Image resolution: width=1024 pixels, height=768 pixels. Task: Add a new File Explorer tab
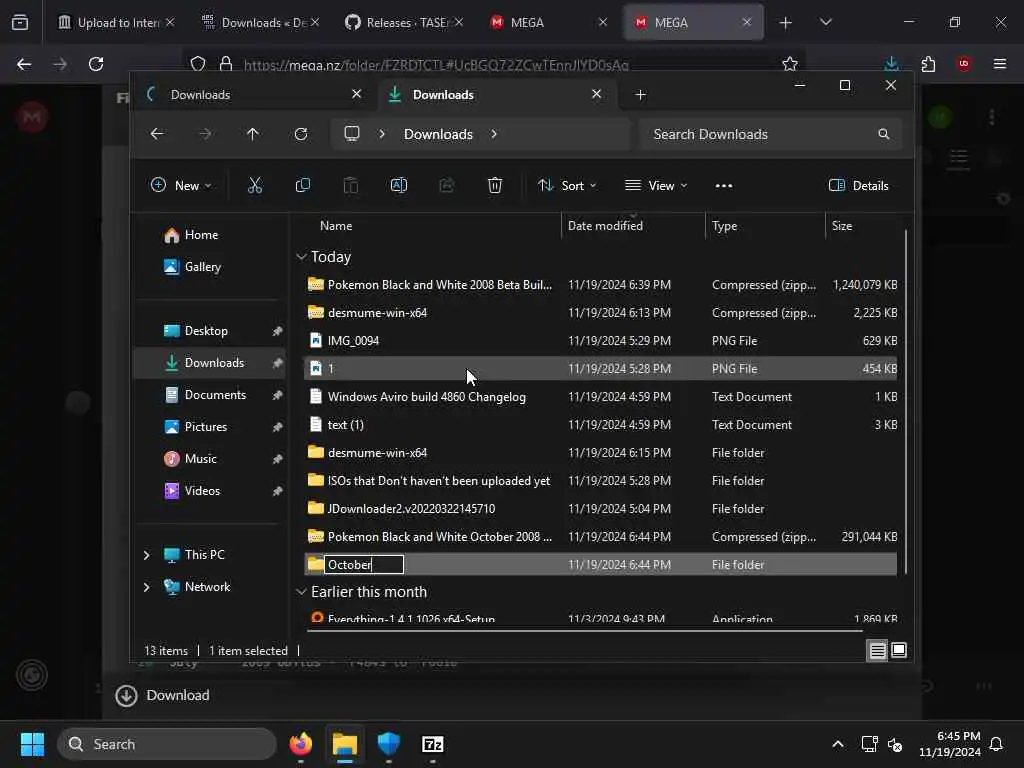click(x=640, y=95)
